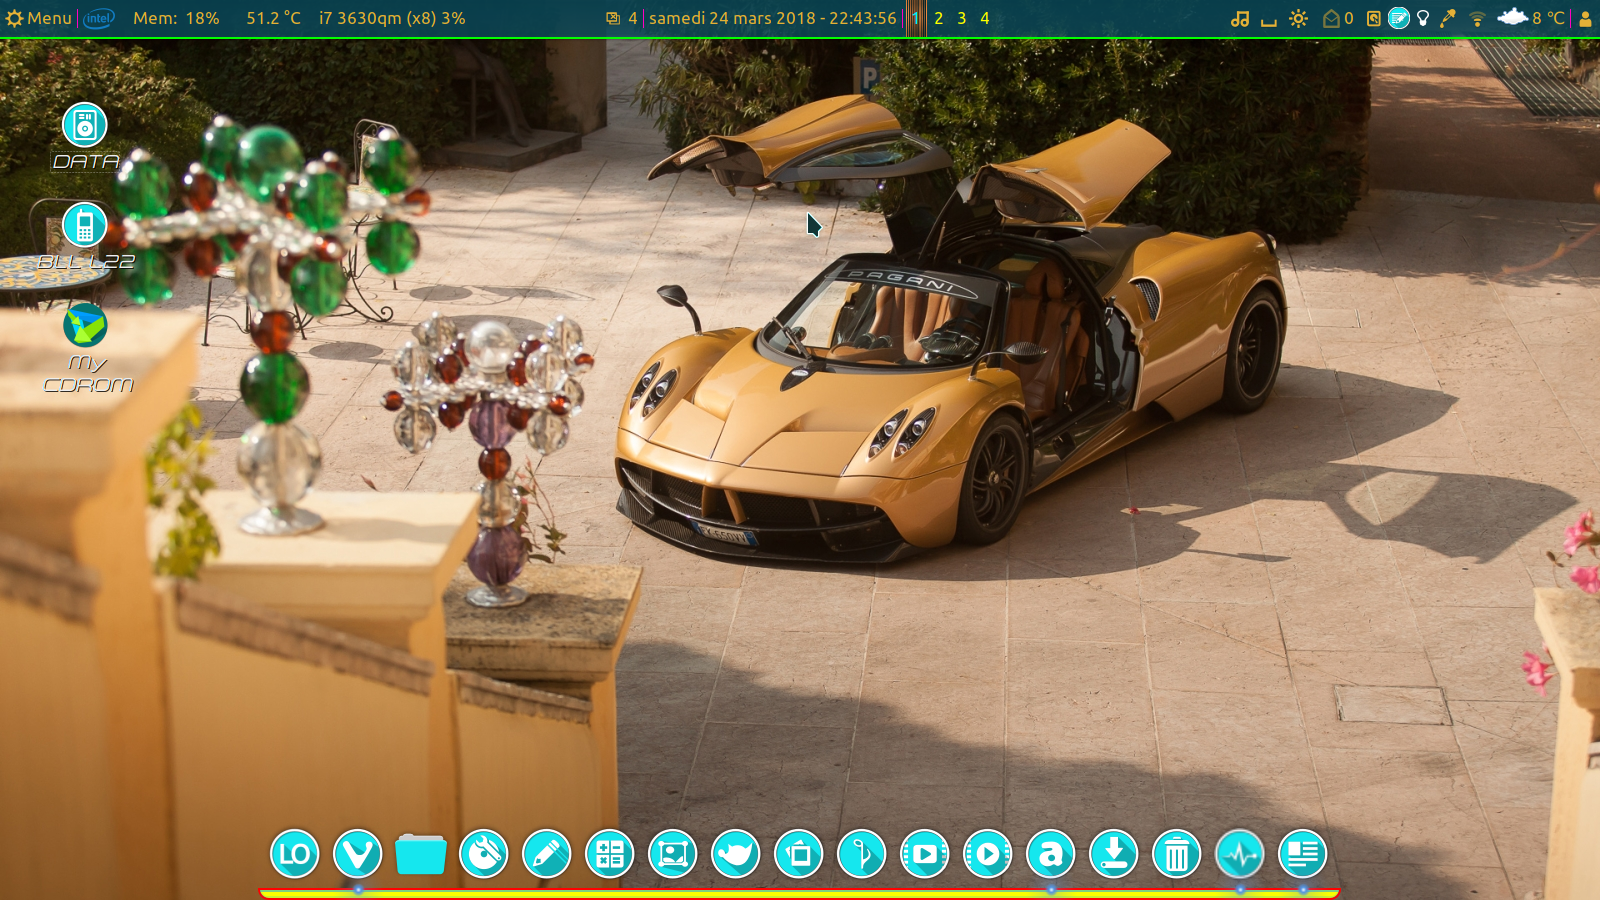
Task: Open the calculator app in dock
Action: tap(609, 855)
